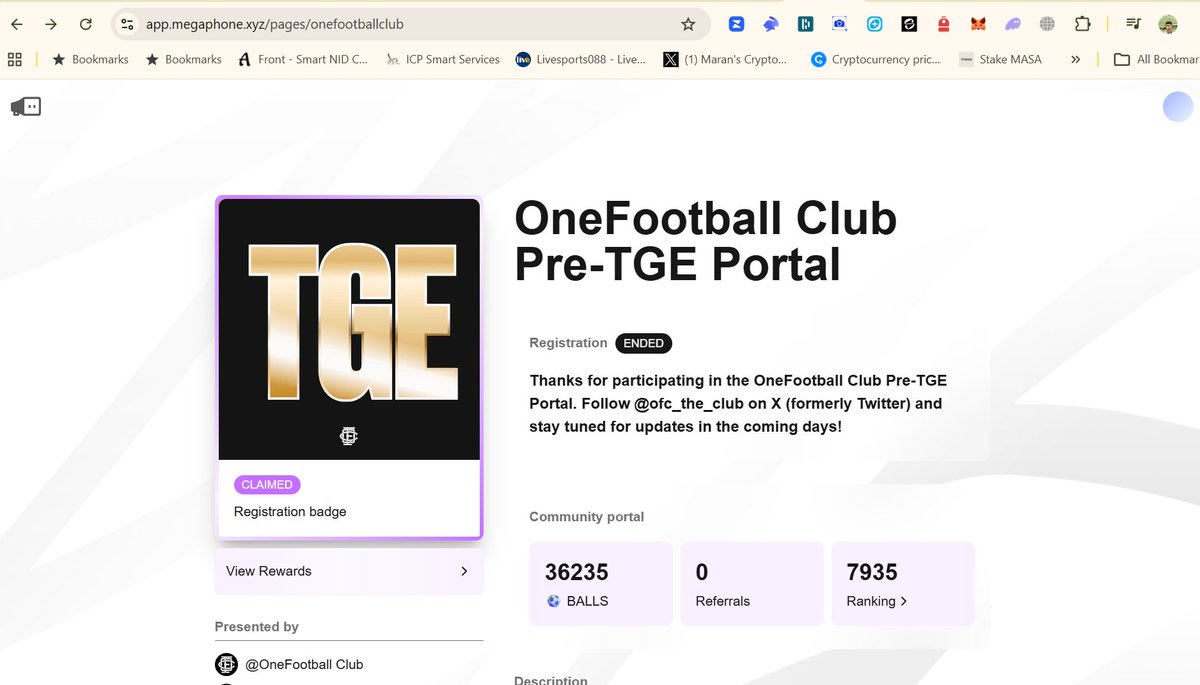Click the BALLS globe icon beside 36235
The height and width of the screenshot is (685, 1200).
(x=553, y=601)
